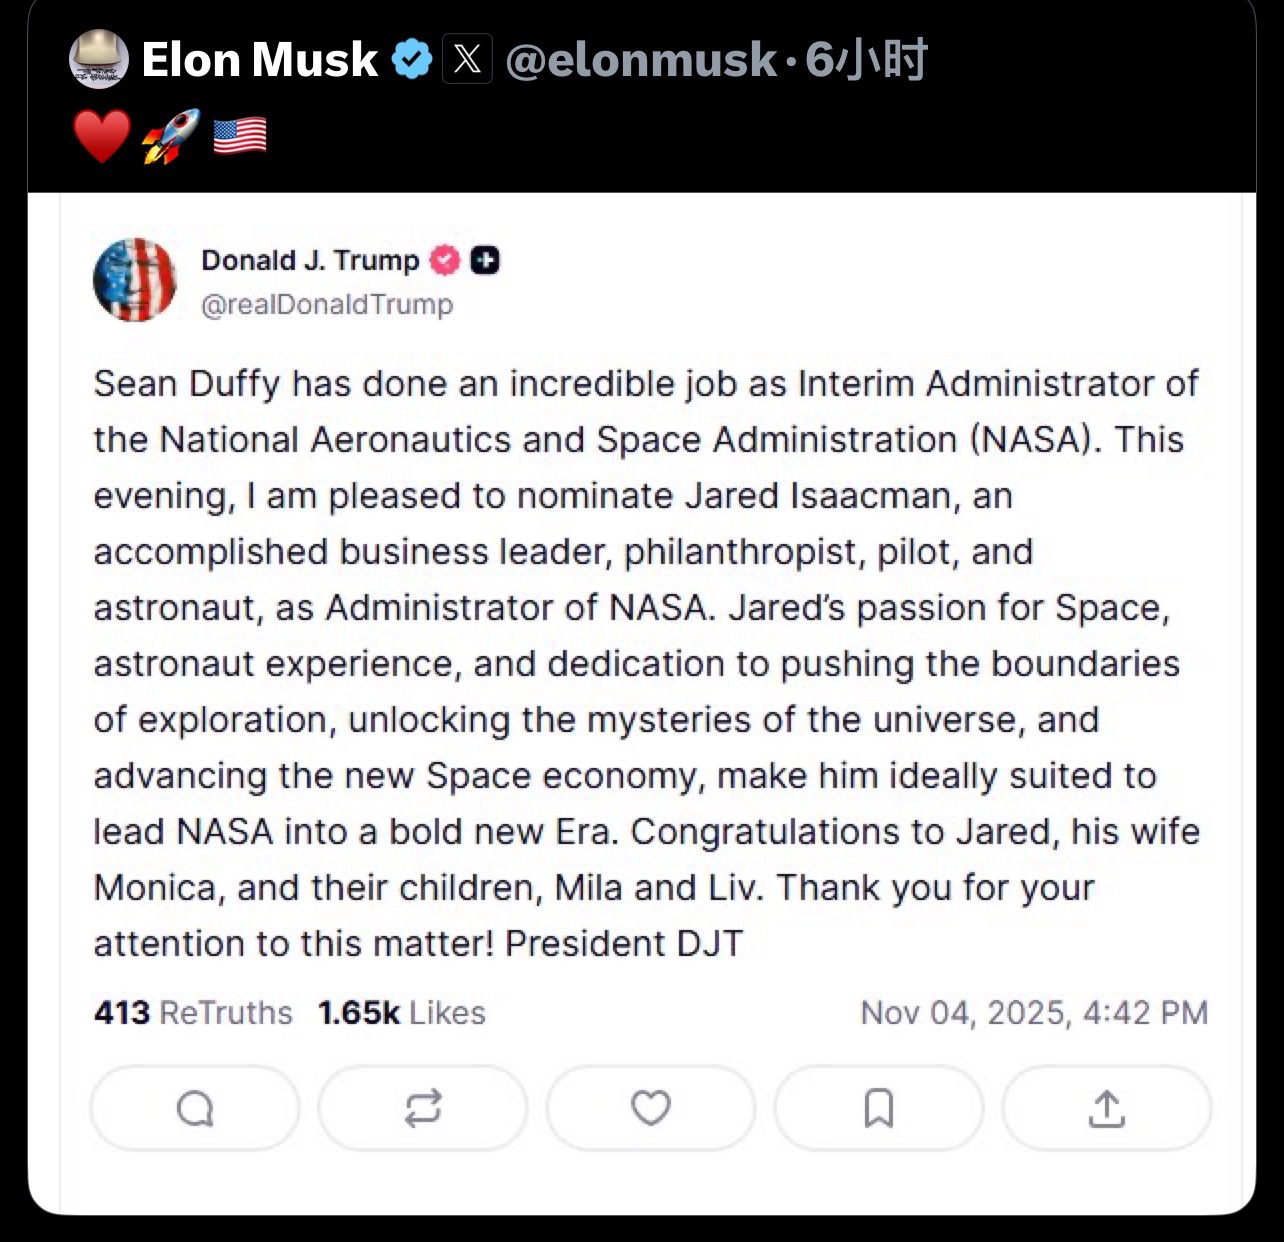This screenshot has height=1242, width=1284.
Task: View the 1.65k Likes list
Action: (x=401, y=1012)
